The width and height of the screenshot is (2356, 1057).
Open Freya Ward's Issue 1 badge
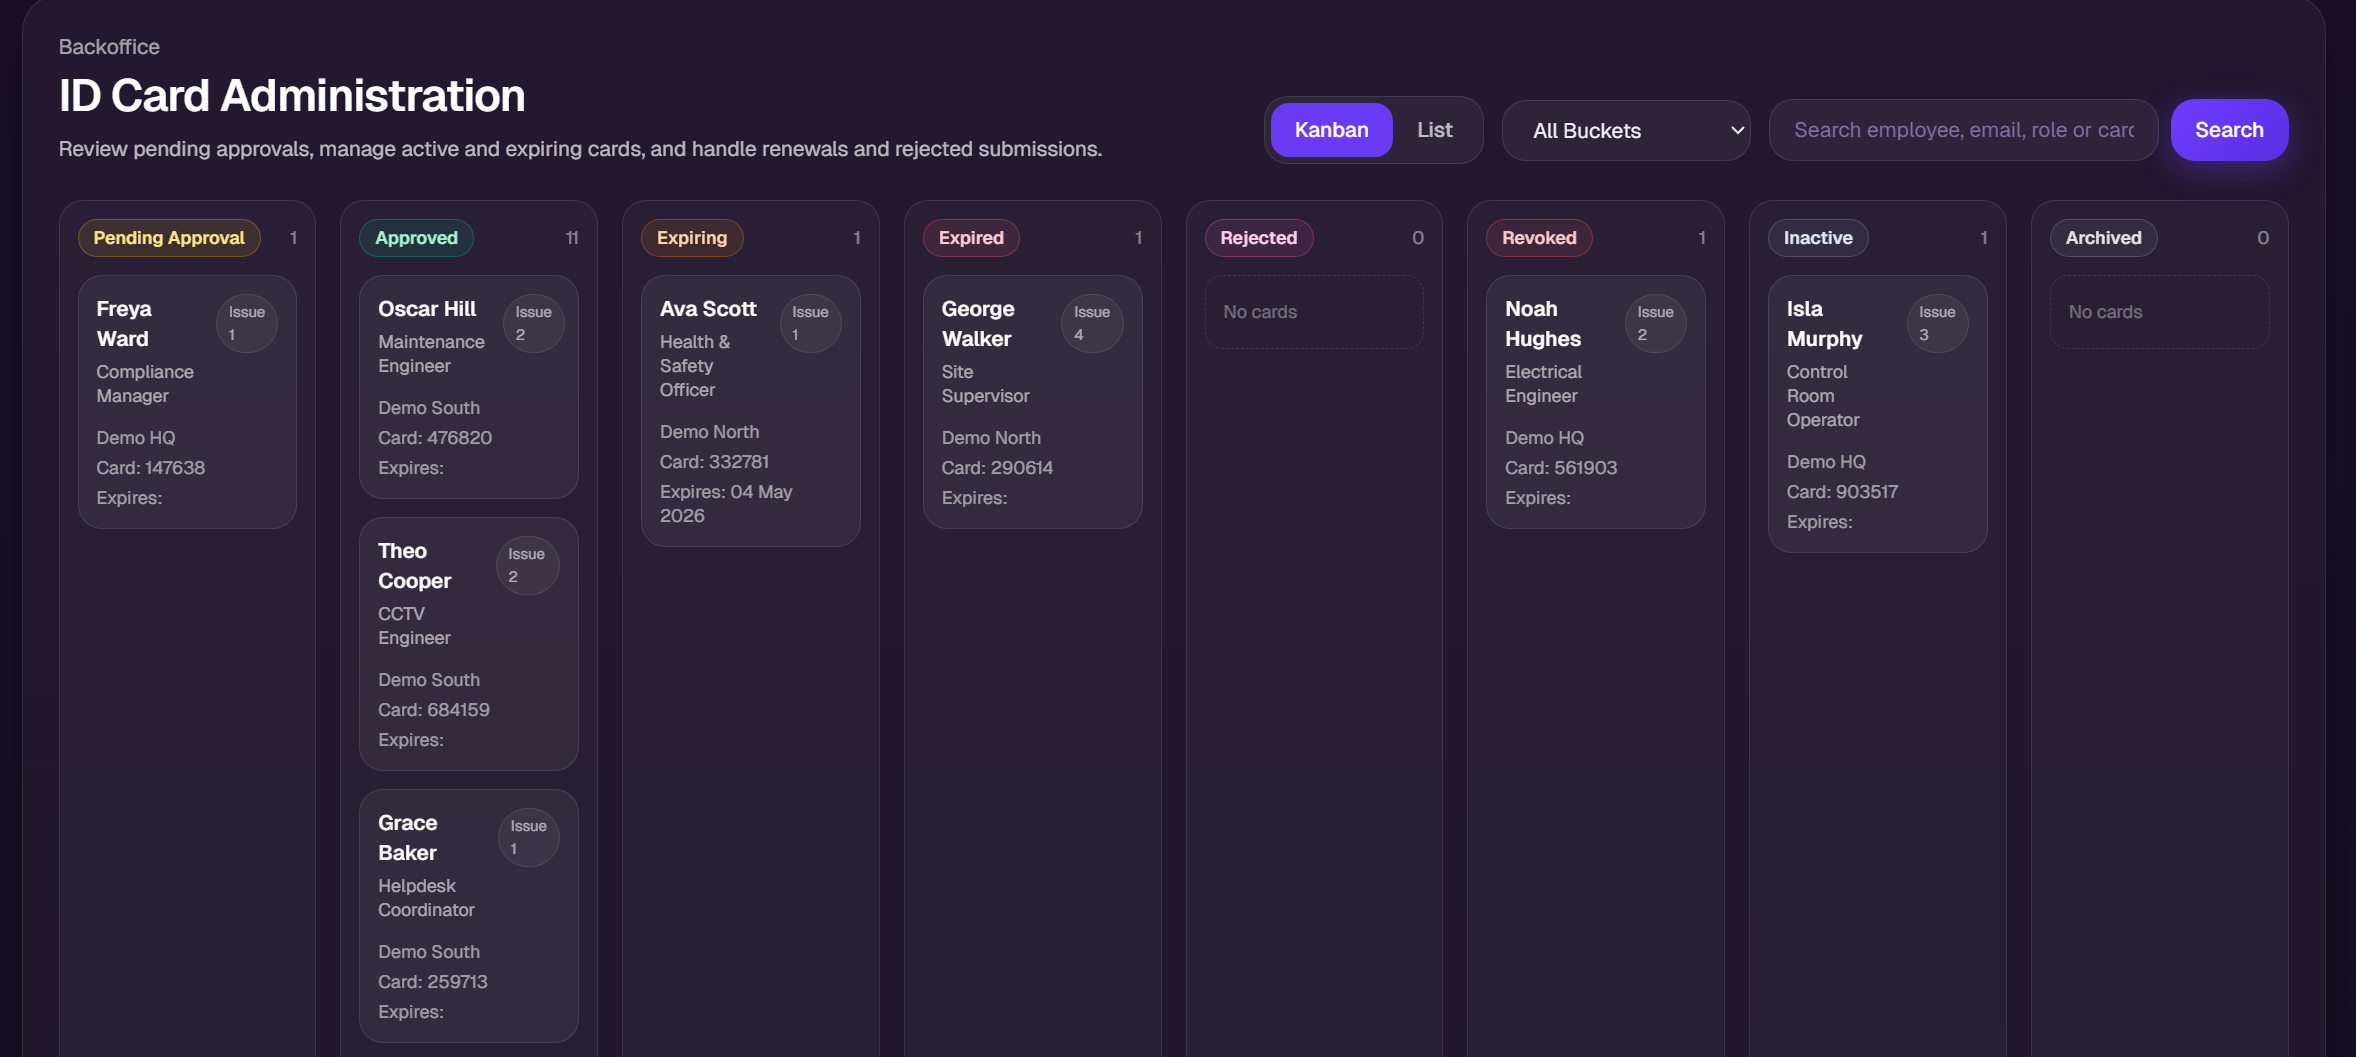246,323
